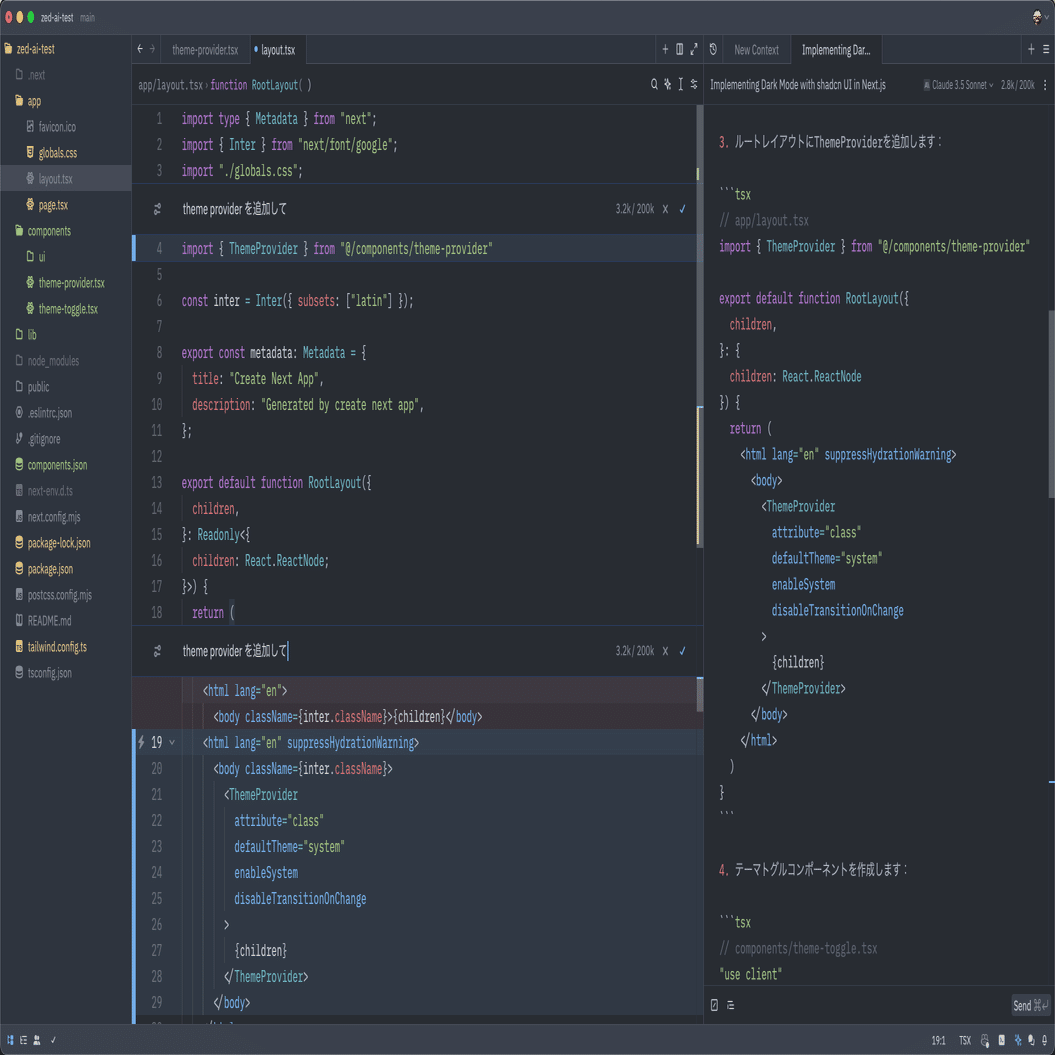Toggle the collab panel in status bar
Image resolution: width=1055 pixels, height=1055 pixels.
click(37, 1040)
